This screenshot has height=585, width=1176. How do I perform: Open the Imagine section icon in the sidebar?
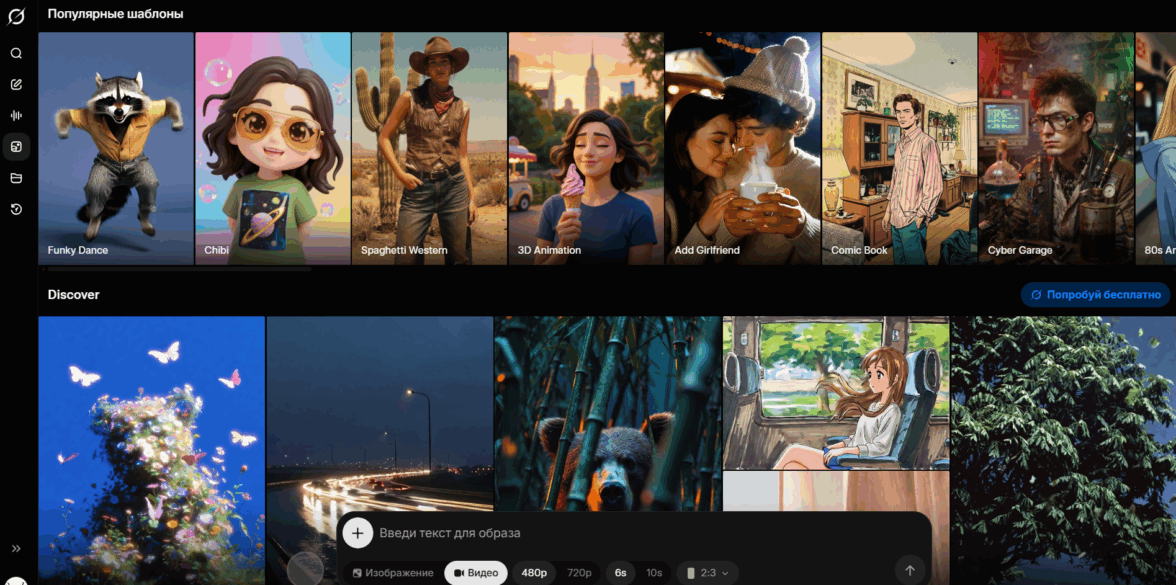pos(16,147)
